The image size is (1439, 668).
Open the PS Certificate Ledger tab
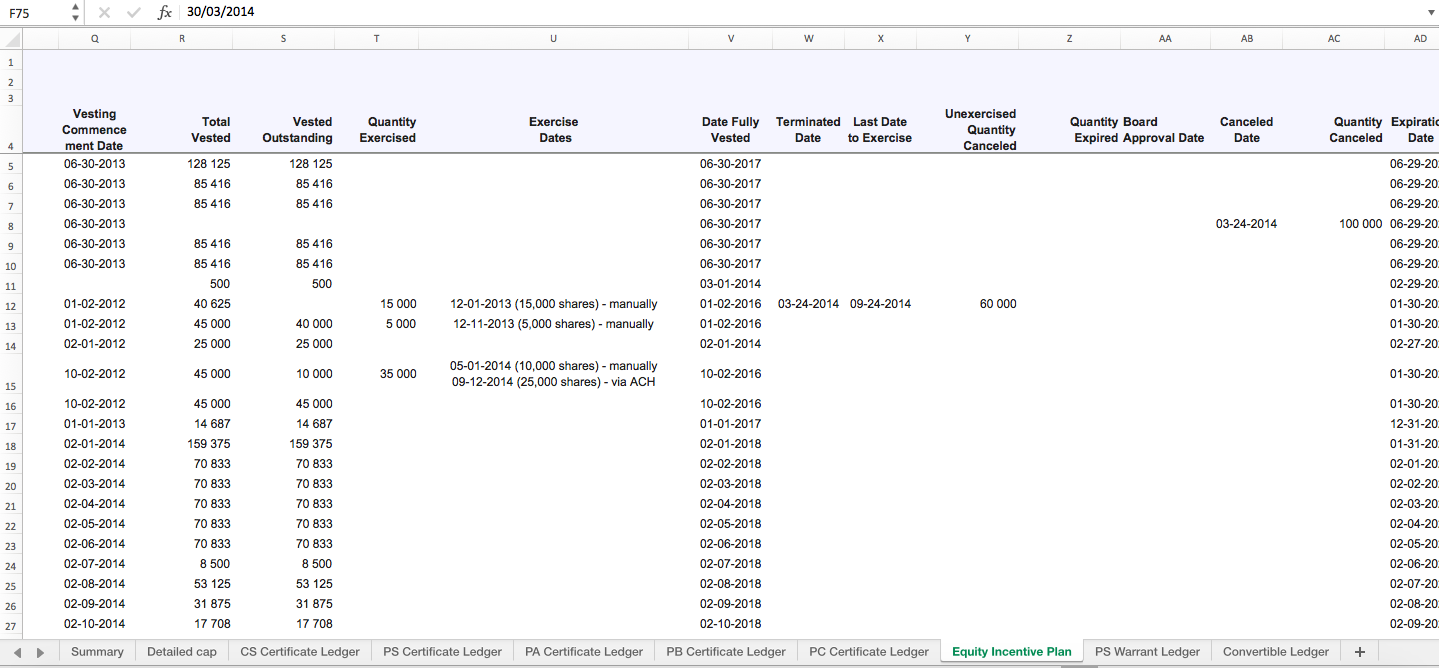pos(442,652)
